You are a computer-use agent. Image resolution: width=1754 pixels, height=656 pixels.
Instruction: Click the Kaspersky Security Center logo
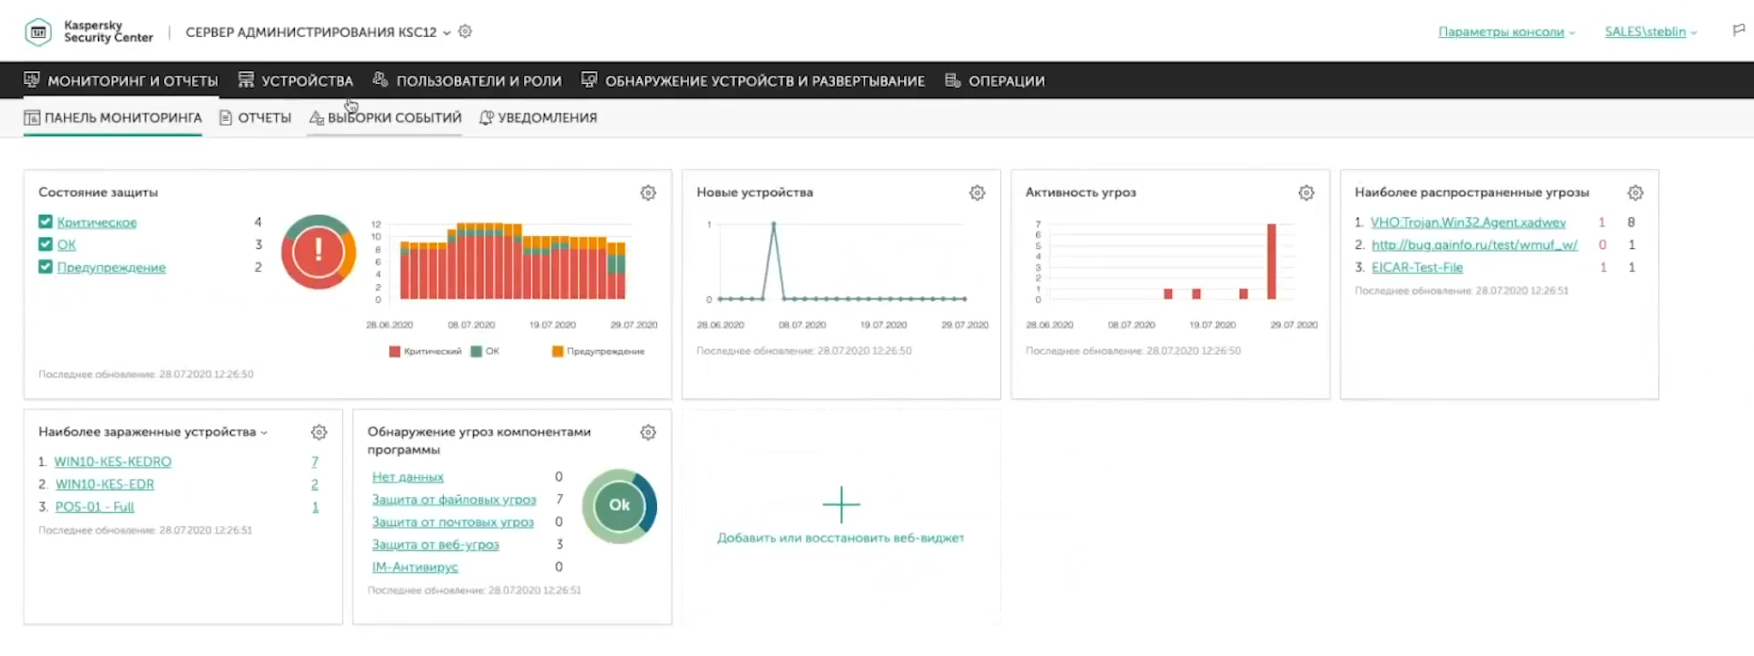click(88, 32)
